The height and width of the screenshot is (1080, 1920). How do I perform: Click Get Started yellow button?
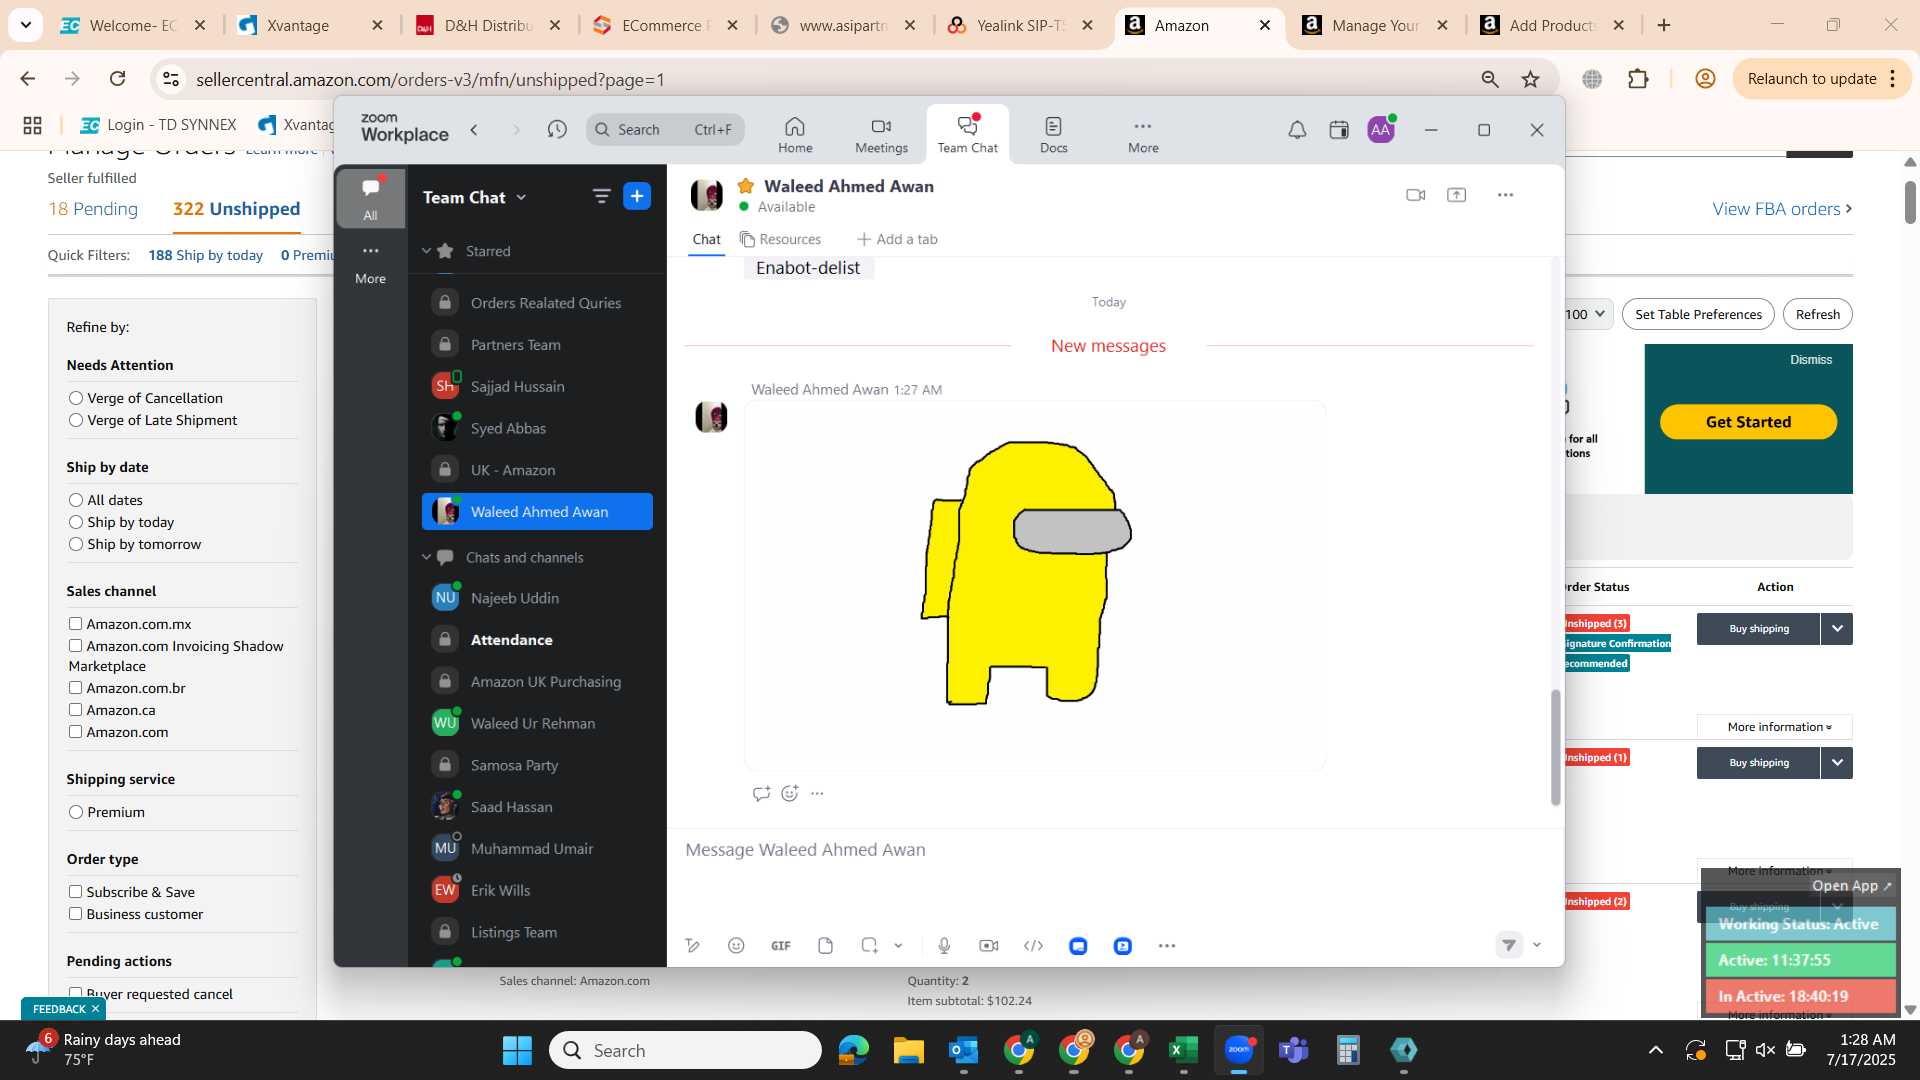[1748, 422]
